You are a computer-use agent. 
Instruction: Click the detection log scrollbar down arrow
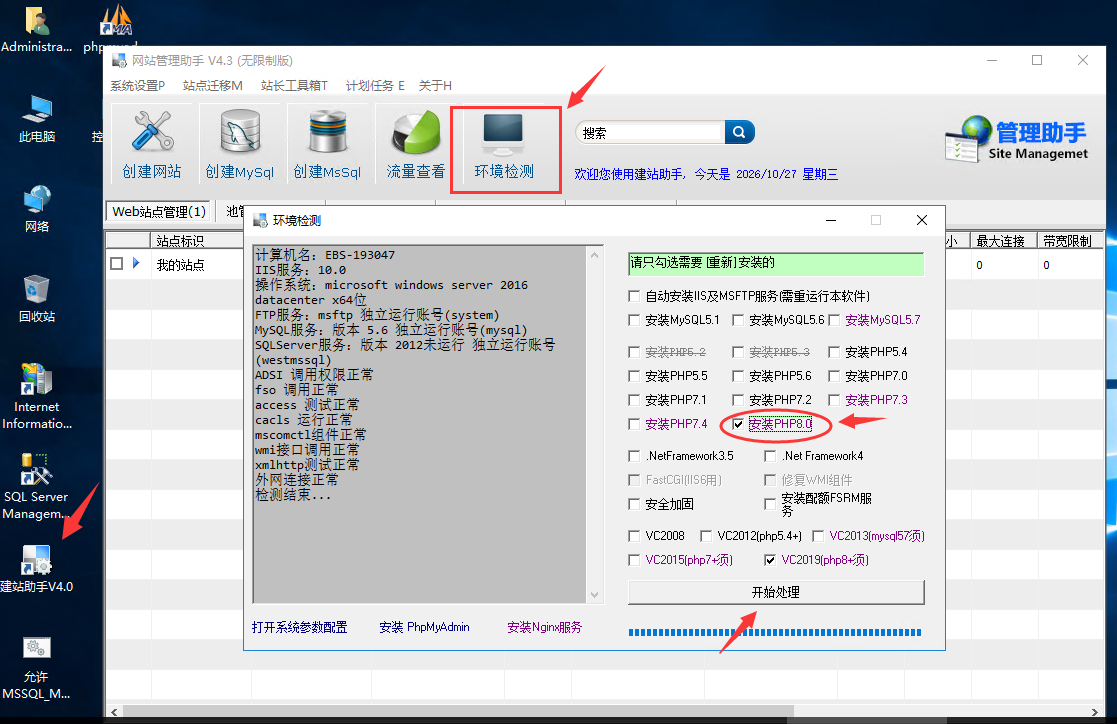tap(594, 594)
